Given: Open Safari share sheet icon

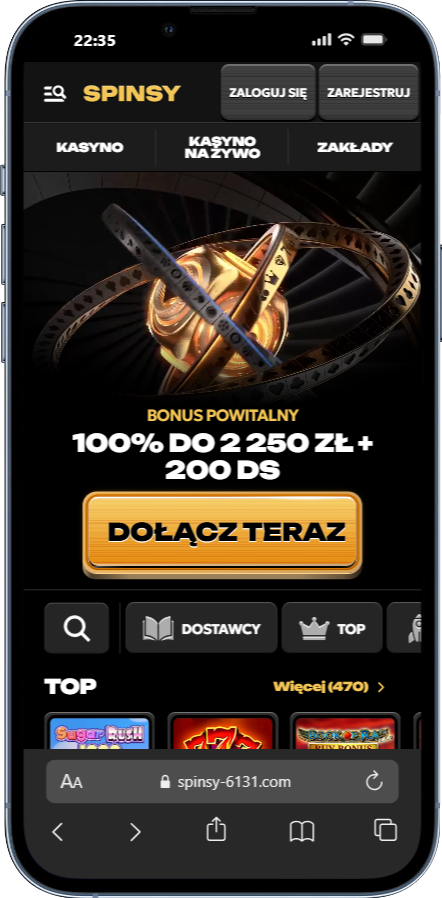Looking at the screenshot, I should click(x=216, y=830).
